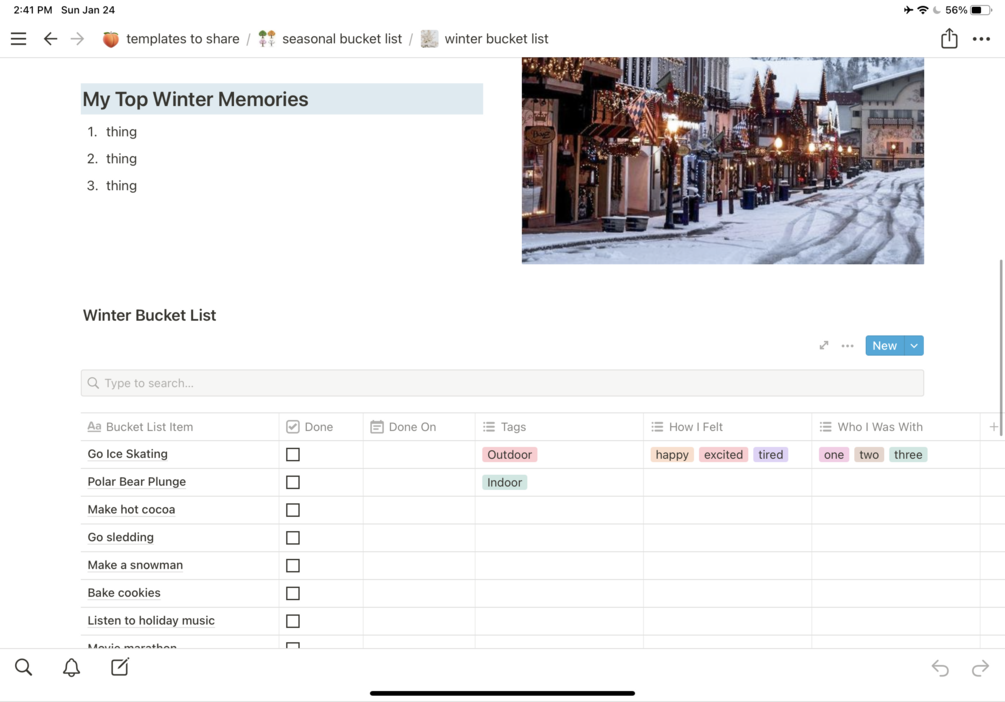Navigate to templates to share breadcrumb

183,39
